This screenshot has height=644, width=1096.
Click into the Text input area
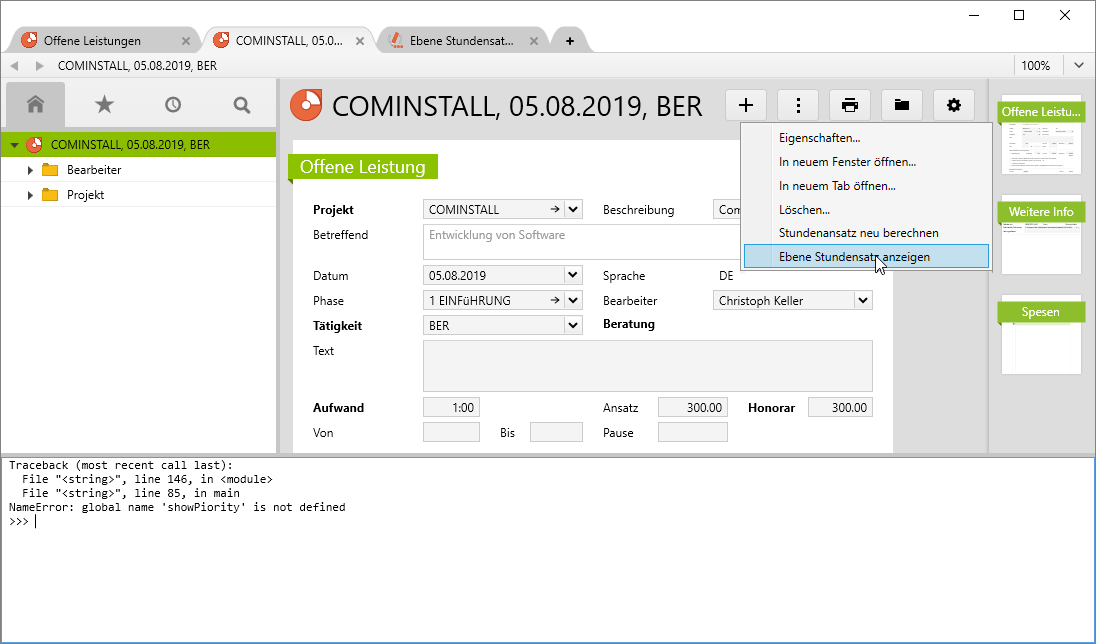pyautogui.click(x=647, y=366)
